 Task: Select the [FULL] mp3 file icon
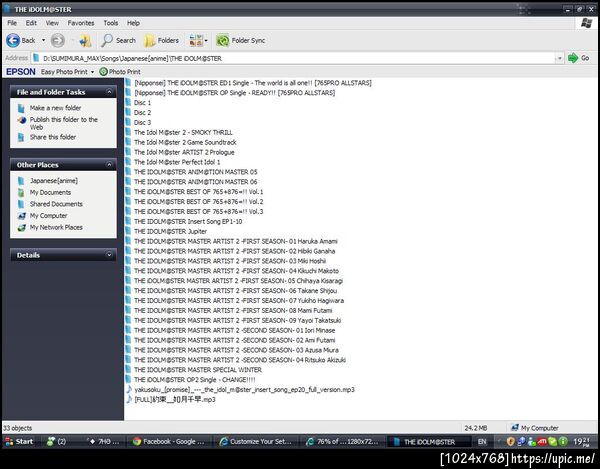point(129,399)
